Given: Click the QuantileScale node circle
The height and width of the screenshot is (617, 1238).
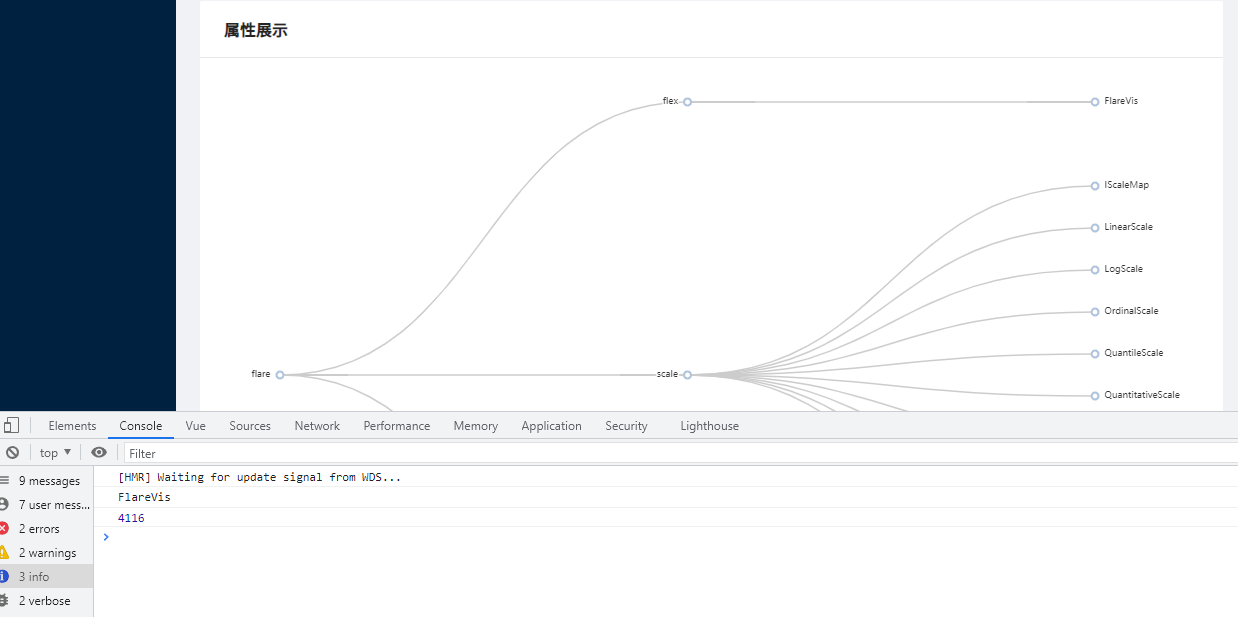Looking at the screenshot, I should [x=1095, y=354].
